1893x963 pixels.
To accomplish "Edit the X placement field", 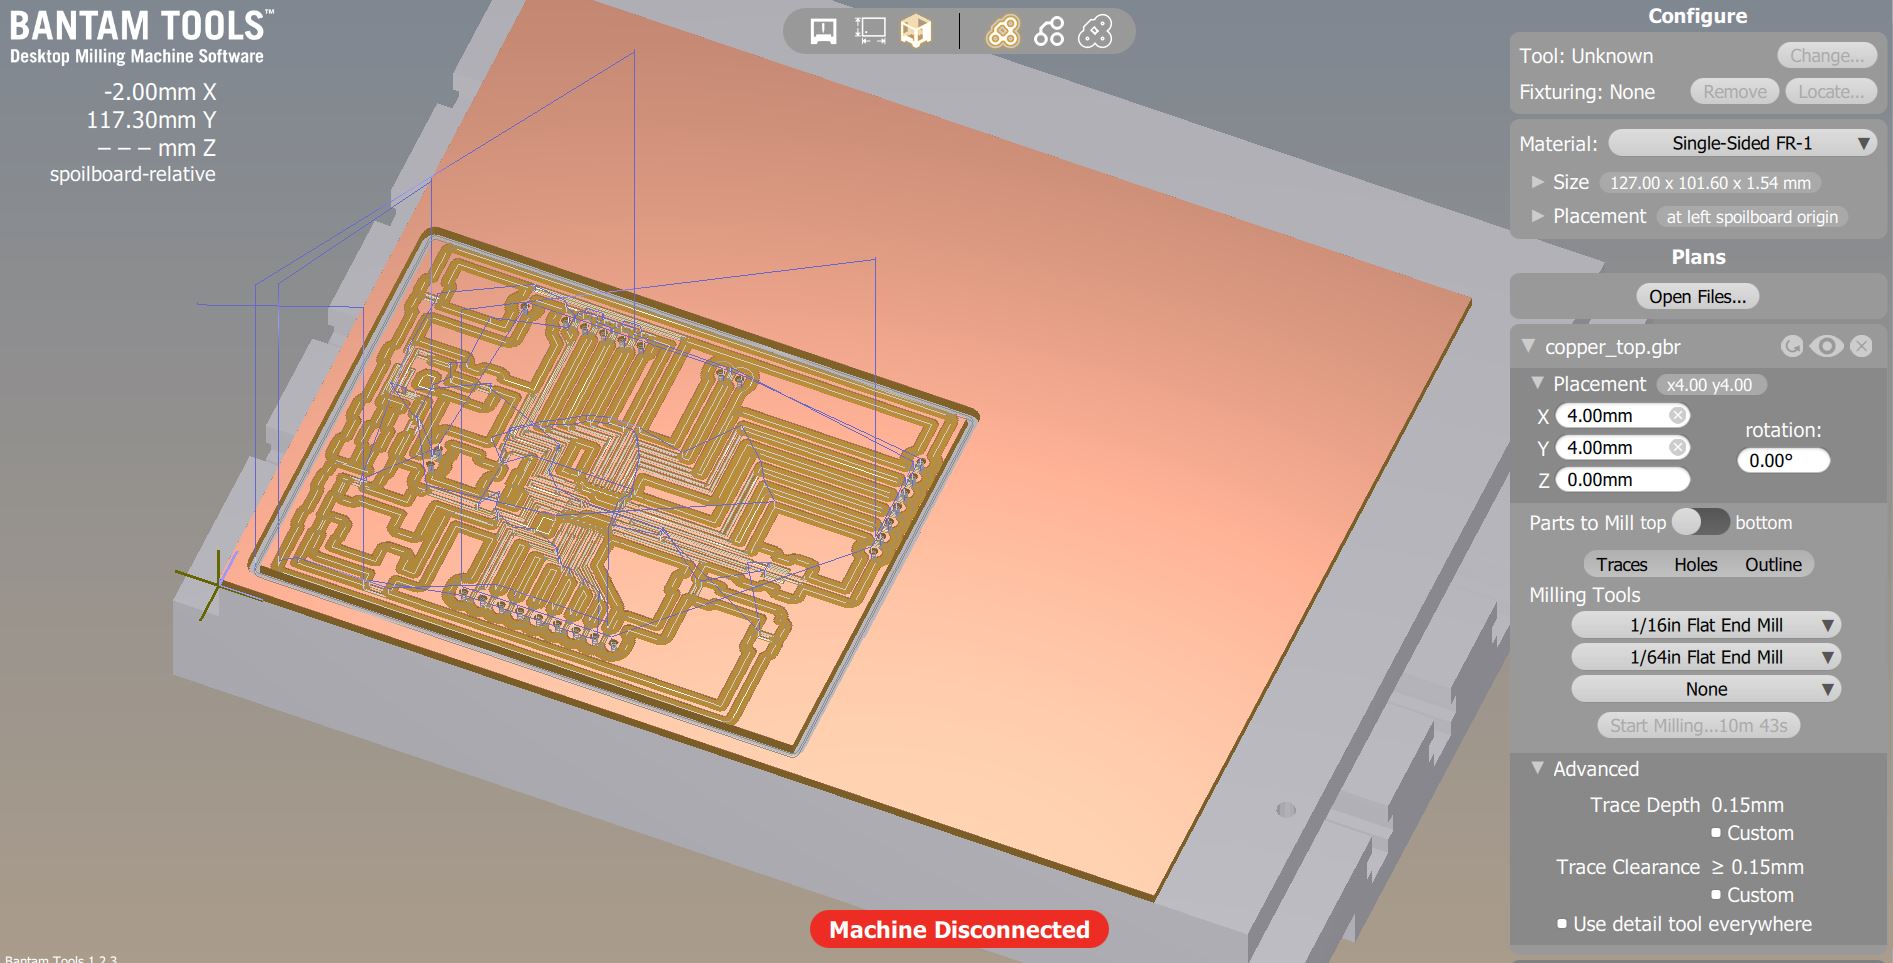I will pyautogui.click(x=1622, y=416).
